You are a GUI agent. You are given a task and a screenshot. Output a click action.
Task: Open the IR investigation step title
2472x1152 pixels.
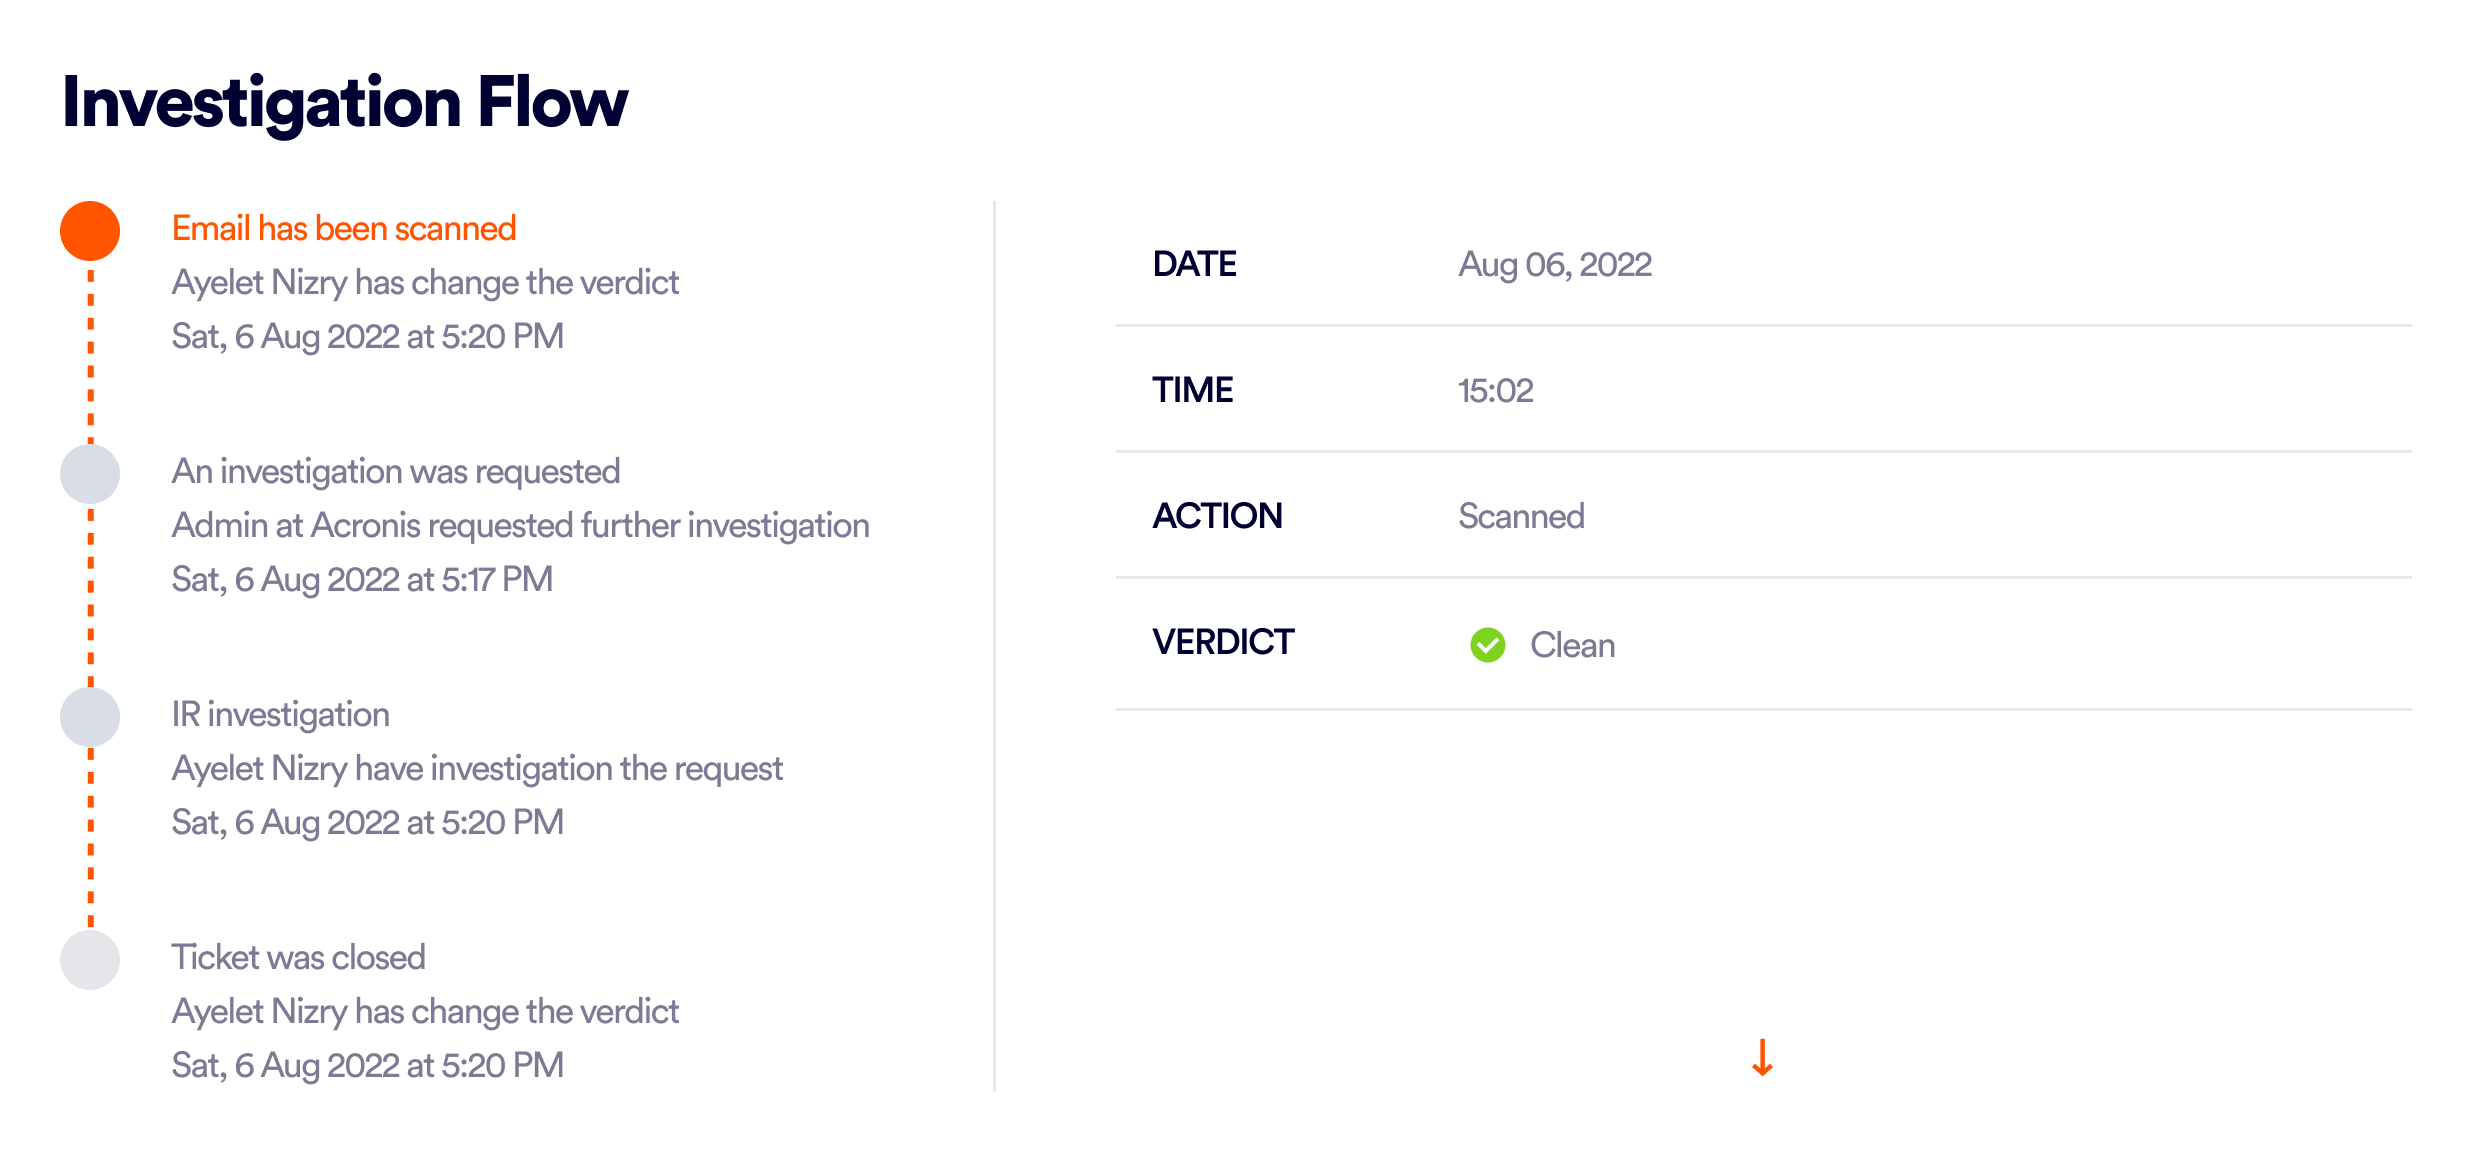[x=281, y=715]
